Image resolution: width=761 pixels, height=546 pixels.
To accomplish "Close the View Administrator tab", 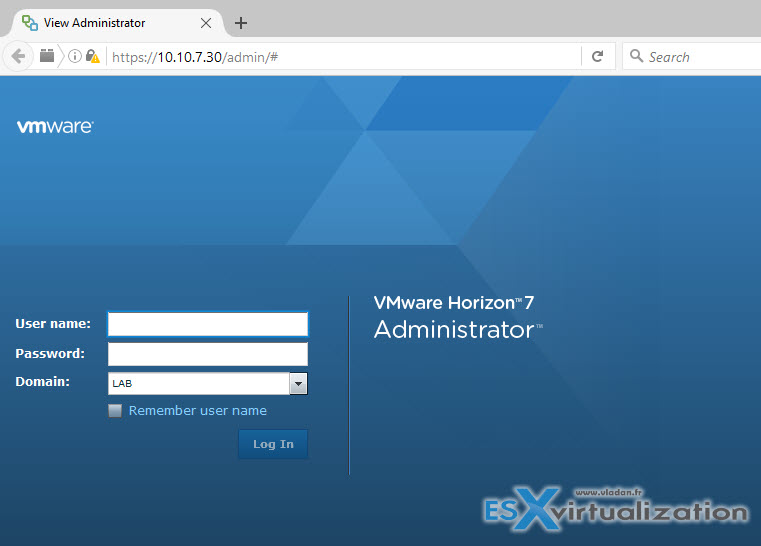I will pos(206,23).
